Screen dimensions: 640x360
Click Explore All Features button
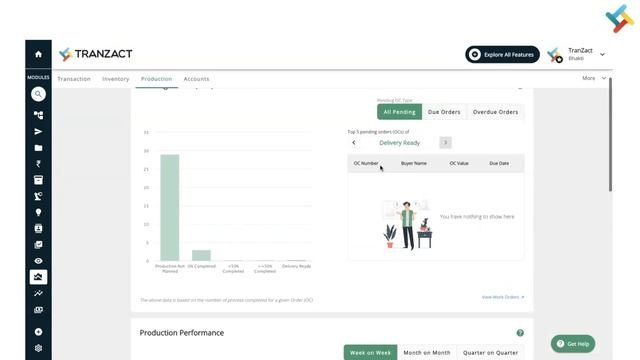point(502,54)
